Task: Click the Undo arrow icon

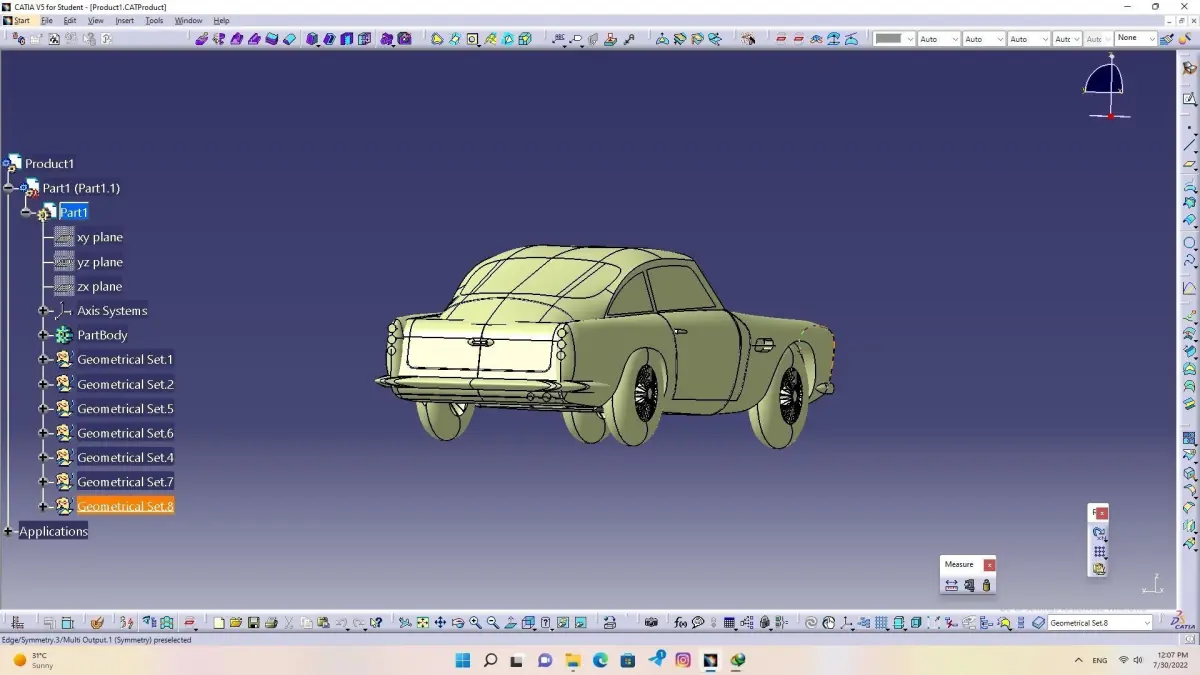Action: [x=341, y=622]
